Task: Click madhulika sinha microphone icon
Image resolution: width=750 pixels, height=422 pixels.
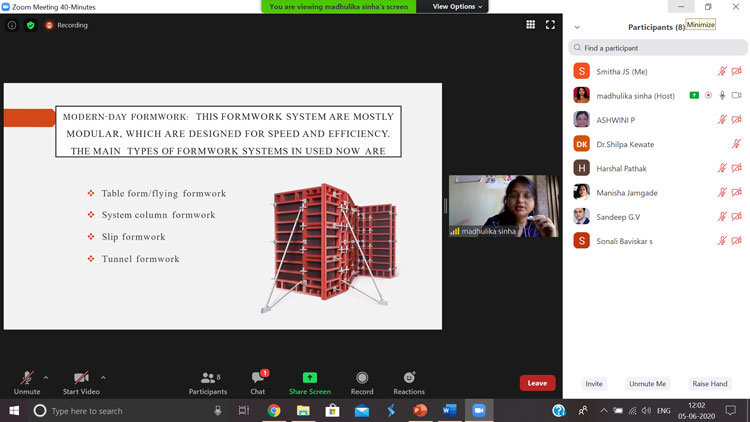Action: tap(722, 96)
